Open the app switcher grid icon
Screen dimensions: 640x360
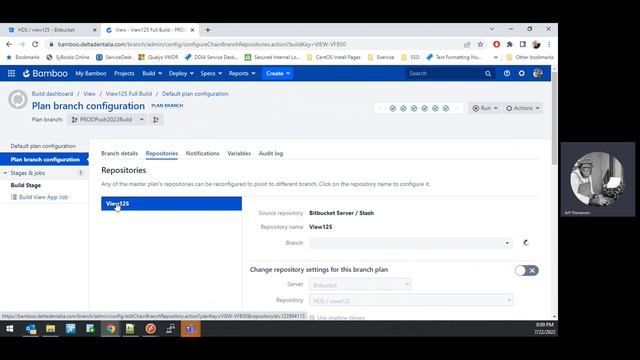(11, 73)
